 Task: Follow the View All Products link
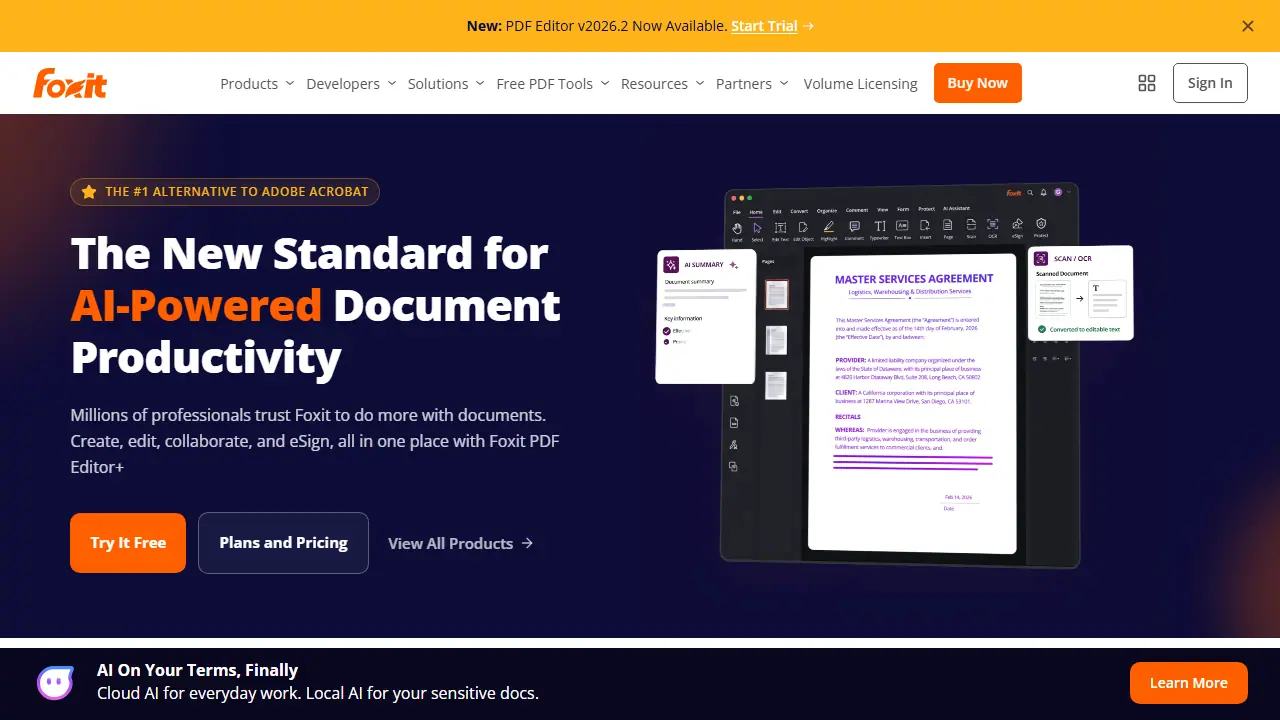point(460,543)
